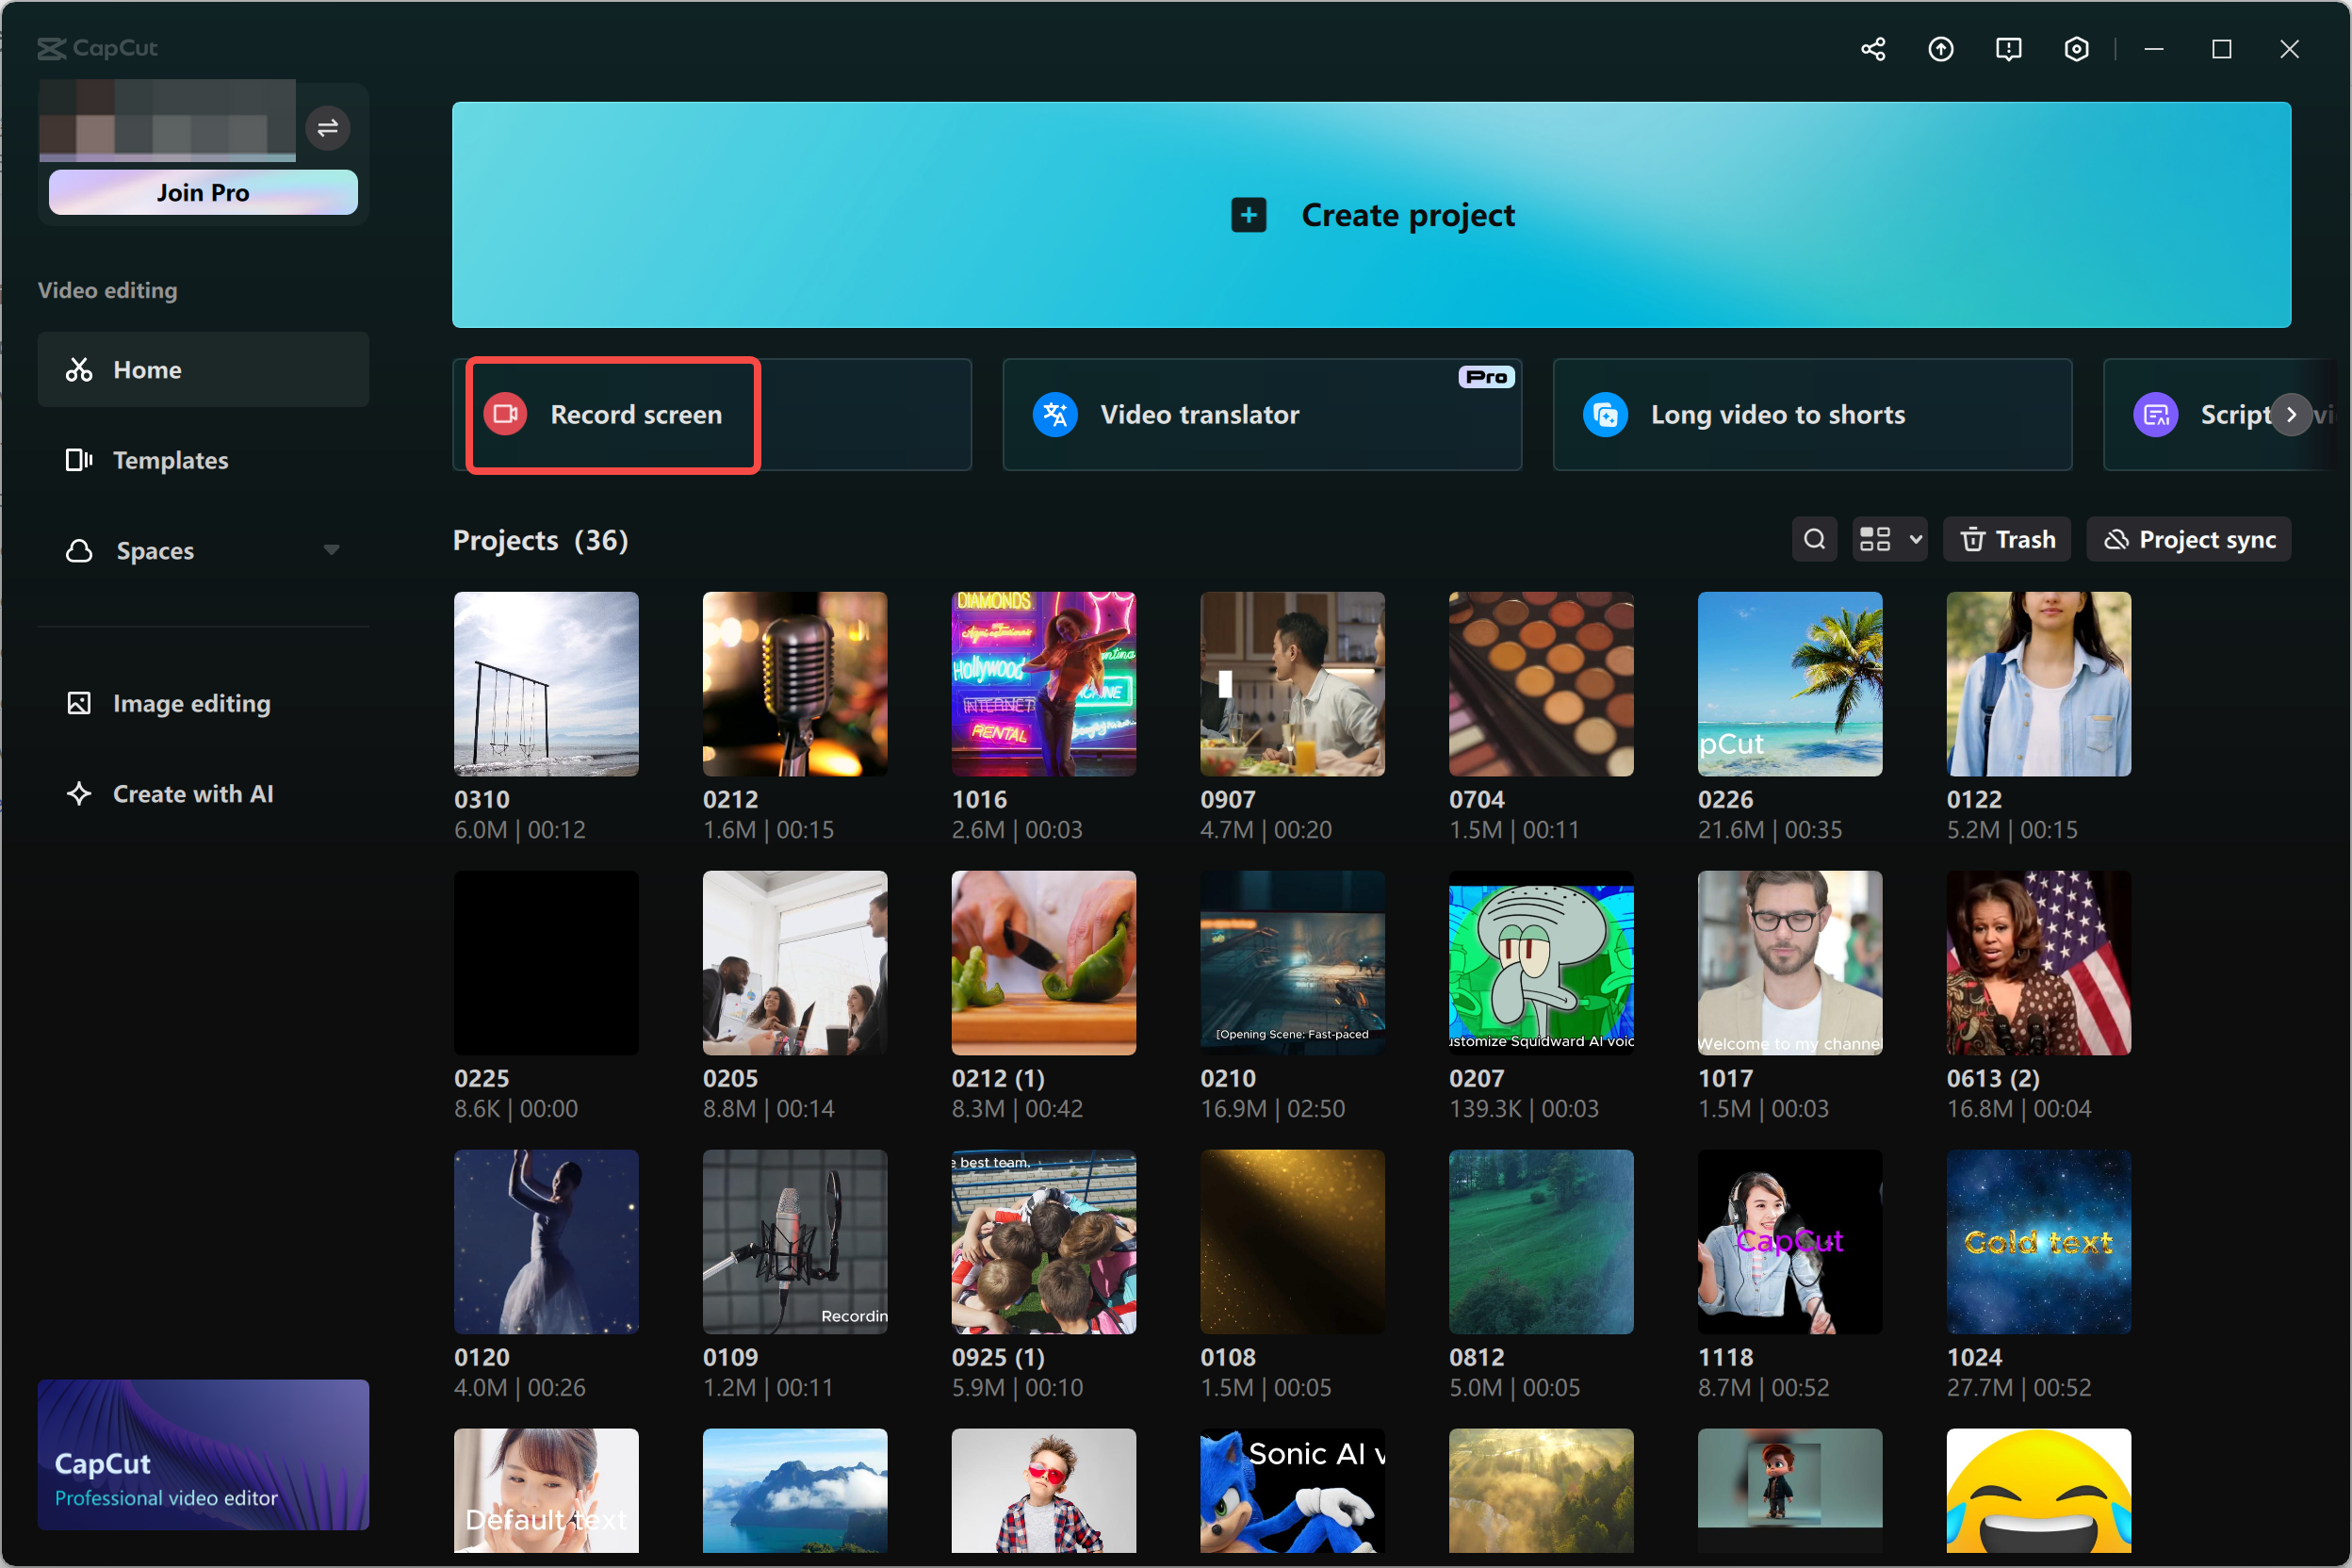Open the project view layout dropdown
The width and height of the screenshot is (2352, 1568).
pyautogui.click(x=1889, y=539)
